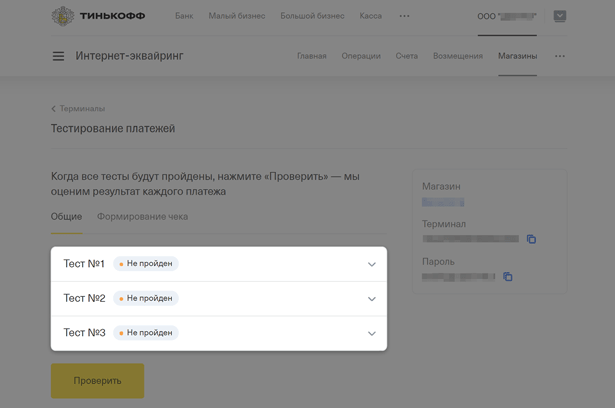Click the Интернет-эквайринг title

tap(129, 56)
